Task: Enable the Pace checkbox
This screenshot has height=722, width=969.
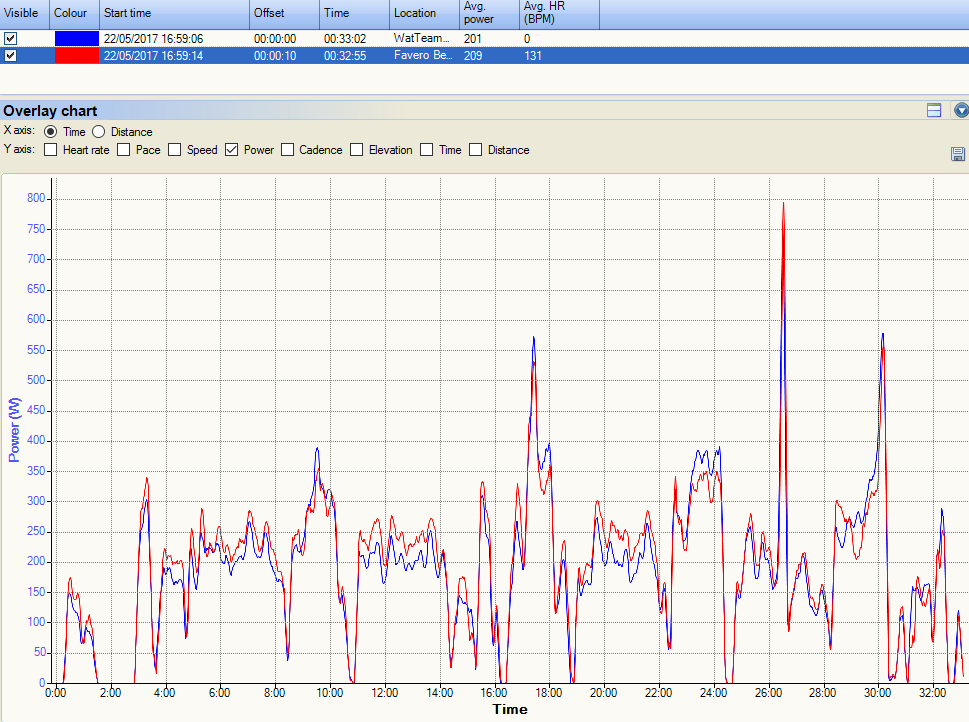Action: 124,150
